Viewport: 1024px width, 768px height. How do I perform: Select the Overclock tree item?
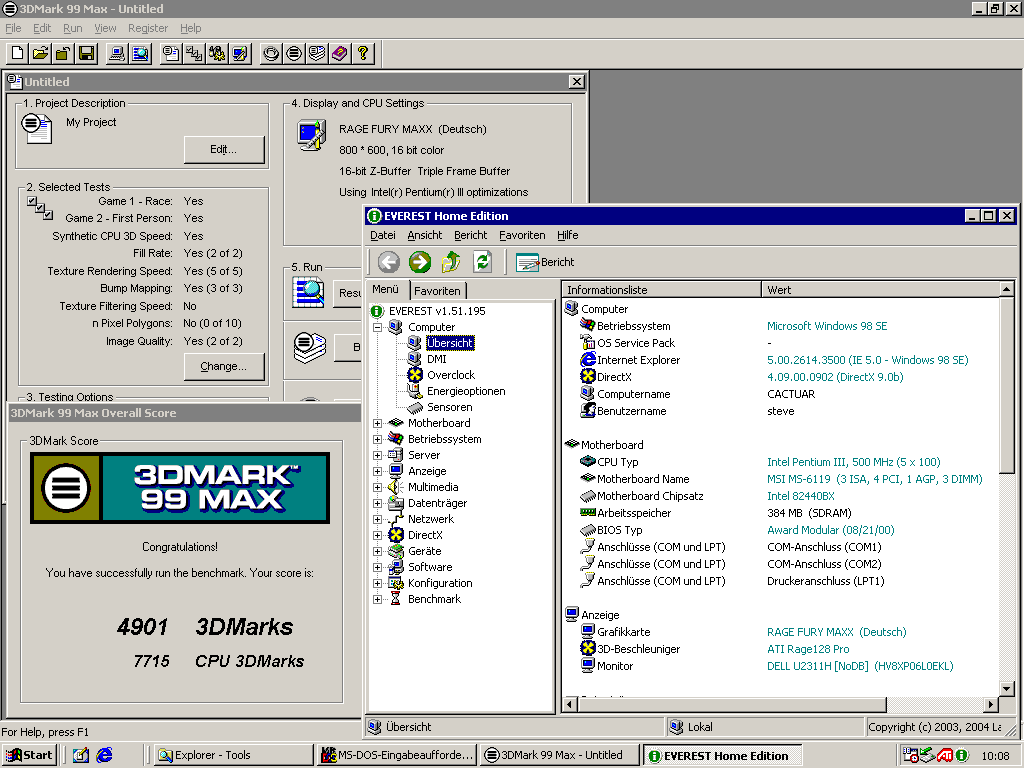(451, 375)
